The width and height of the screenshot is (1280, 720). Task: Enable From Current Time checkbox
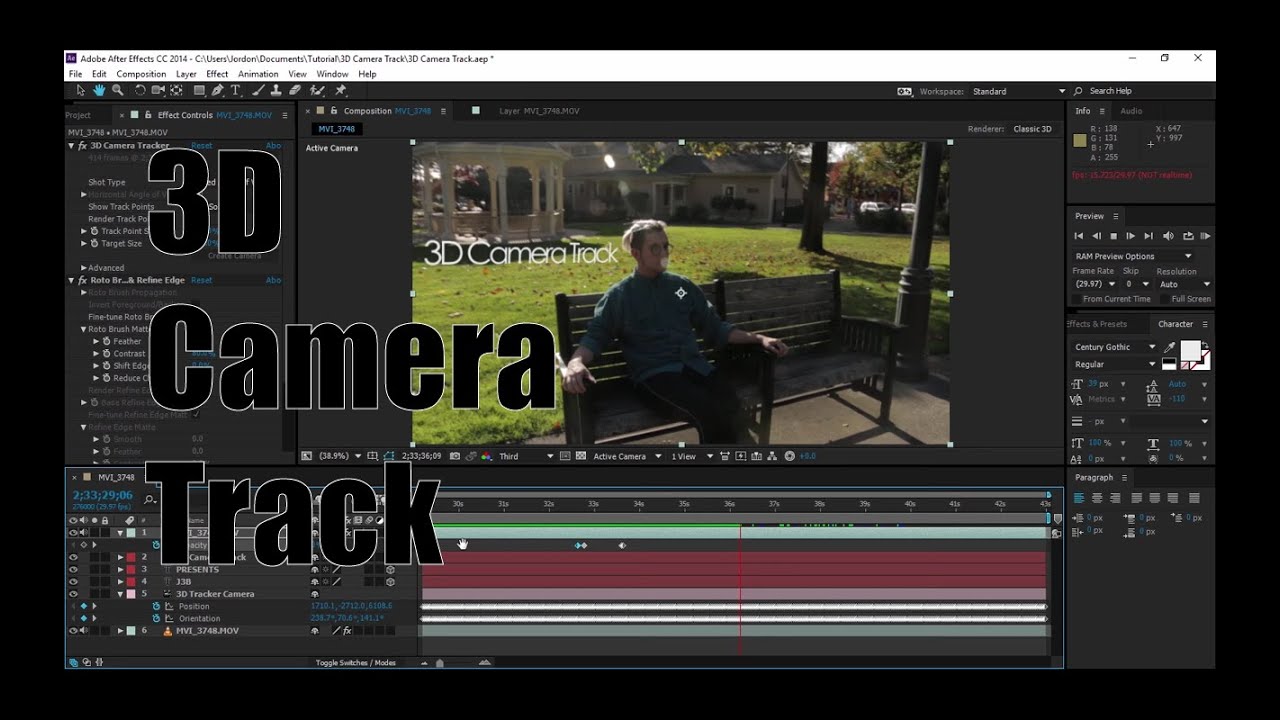pos(1078,299)
